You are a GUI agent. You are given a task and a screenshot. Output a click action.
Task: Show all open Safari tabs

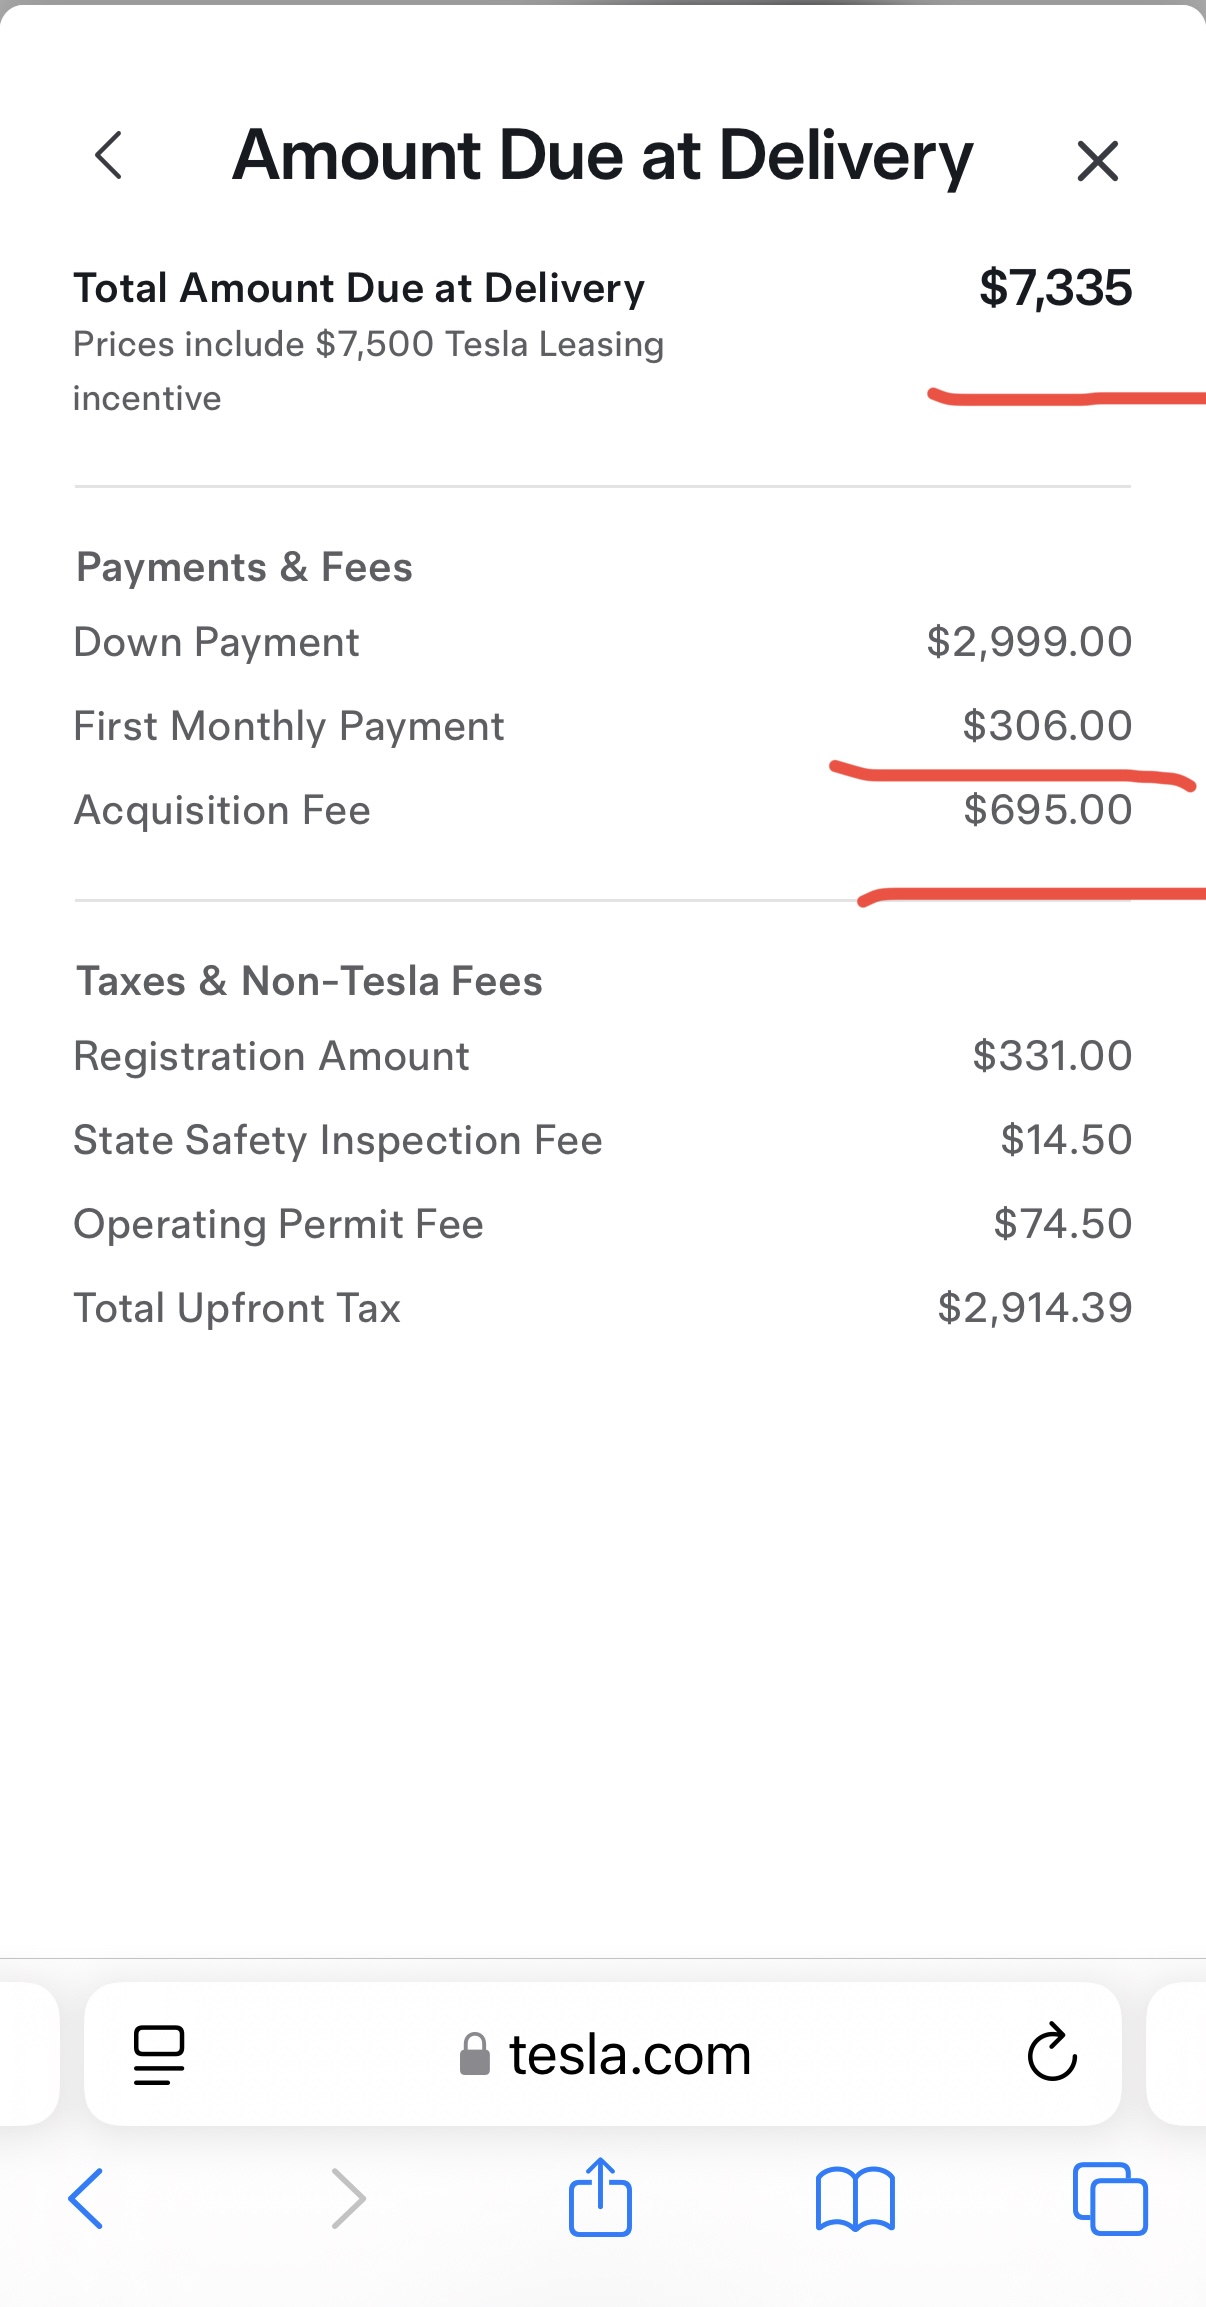[1109, 2198]
